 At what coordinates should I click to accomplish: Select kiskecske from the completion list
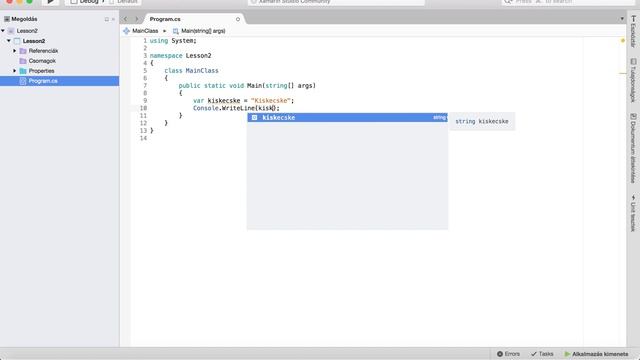coord(347,118)
